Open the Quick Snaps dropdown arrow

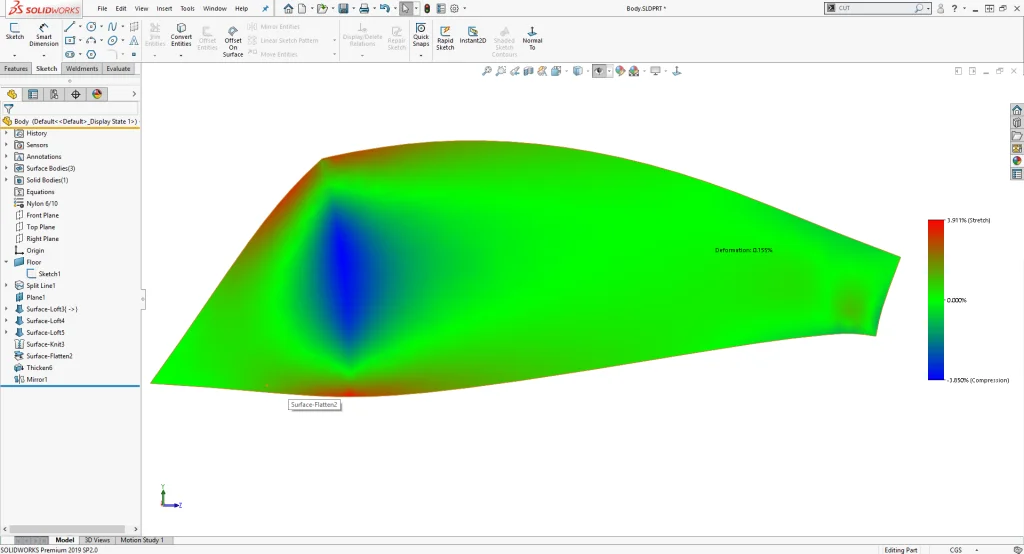pyautogui.click(x=421, y=55)
